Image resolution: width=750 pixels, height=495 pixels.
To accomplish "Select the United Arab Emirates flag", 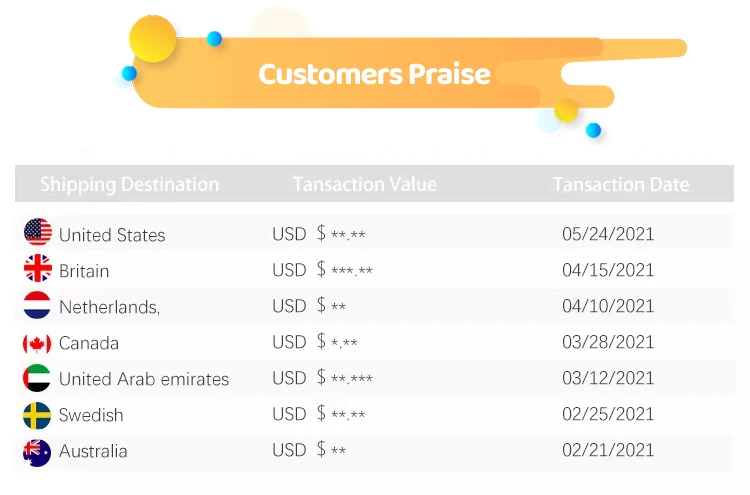I will 37,379.
